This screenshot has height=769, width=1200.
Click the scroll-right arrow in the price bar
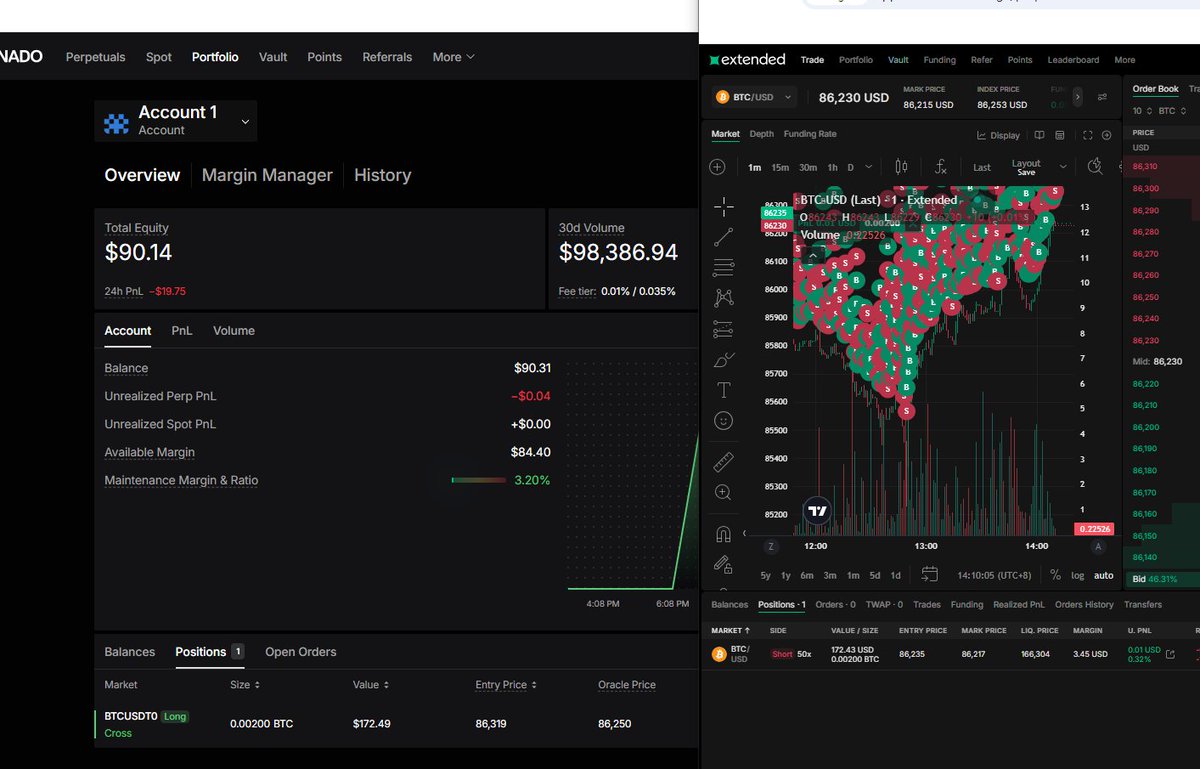(1077, 97)
